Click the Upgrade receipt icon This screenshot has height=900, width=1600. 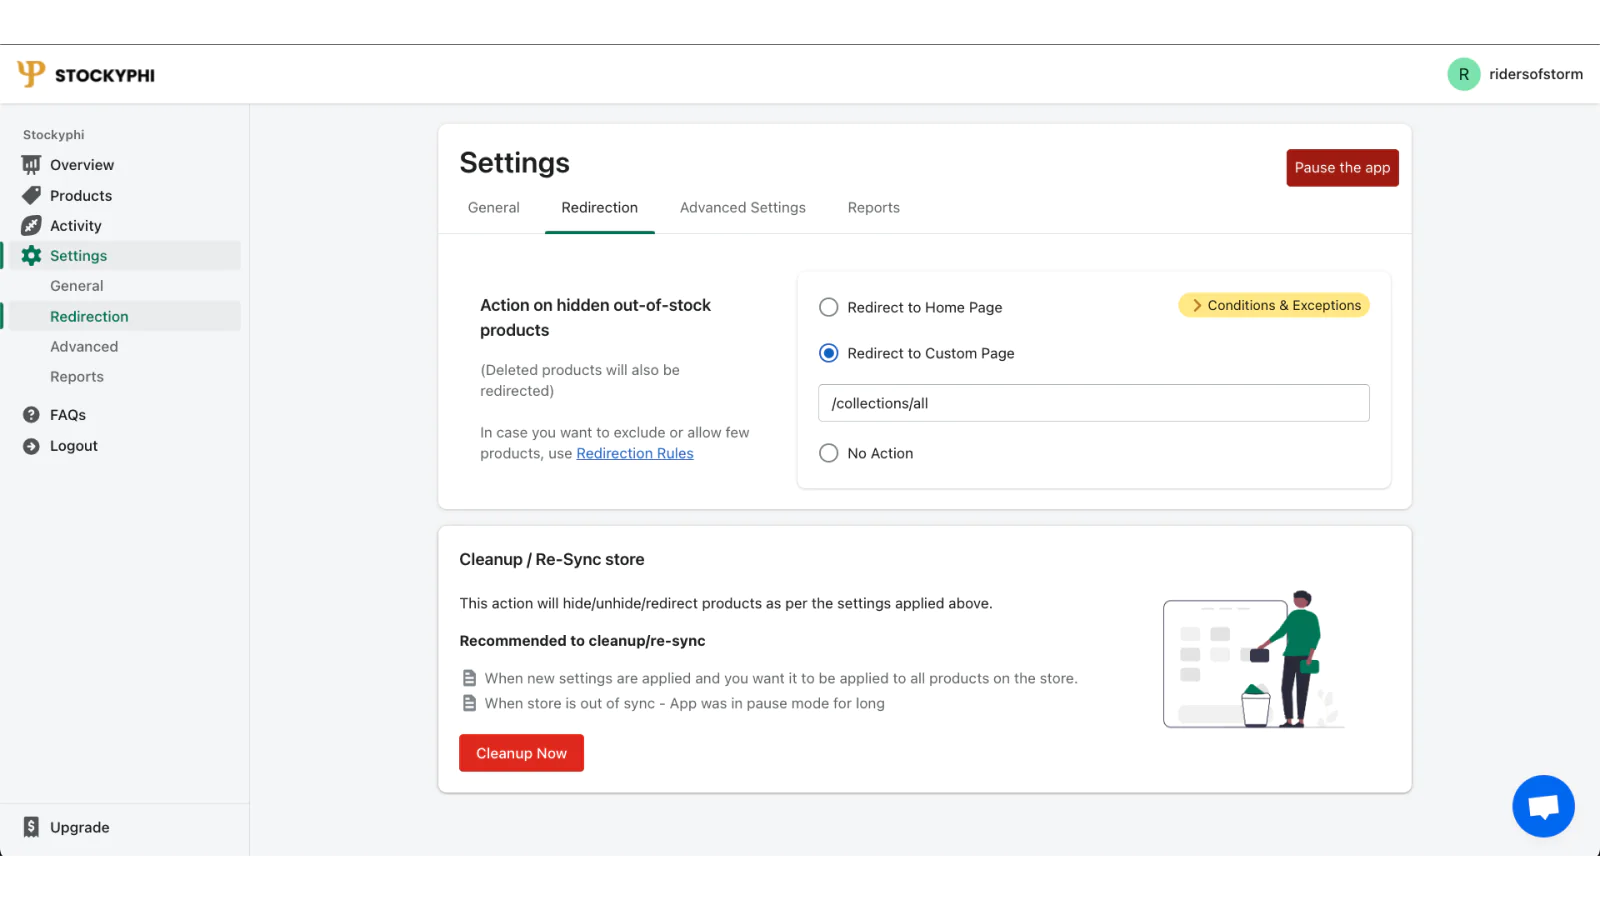point(32,827)
